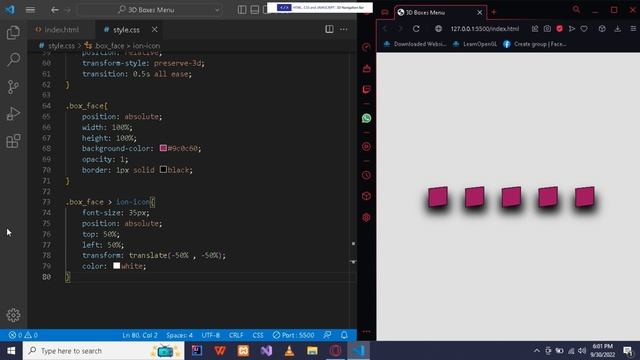Open the VS Code hamburger menu
Screen dimensions: 640x360
click(30, 9)
